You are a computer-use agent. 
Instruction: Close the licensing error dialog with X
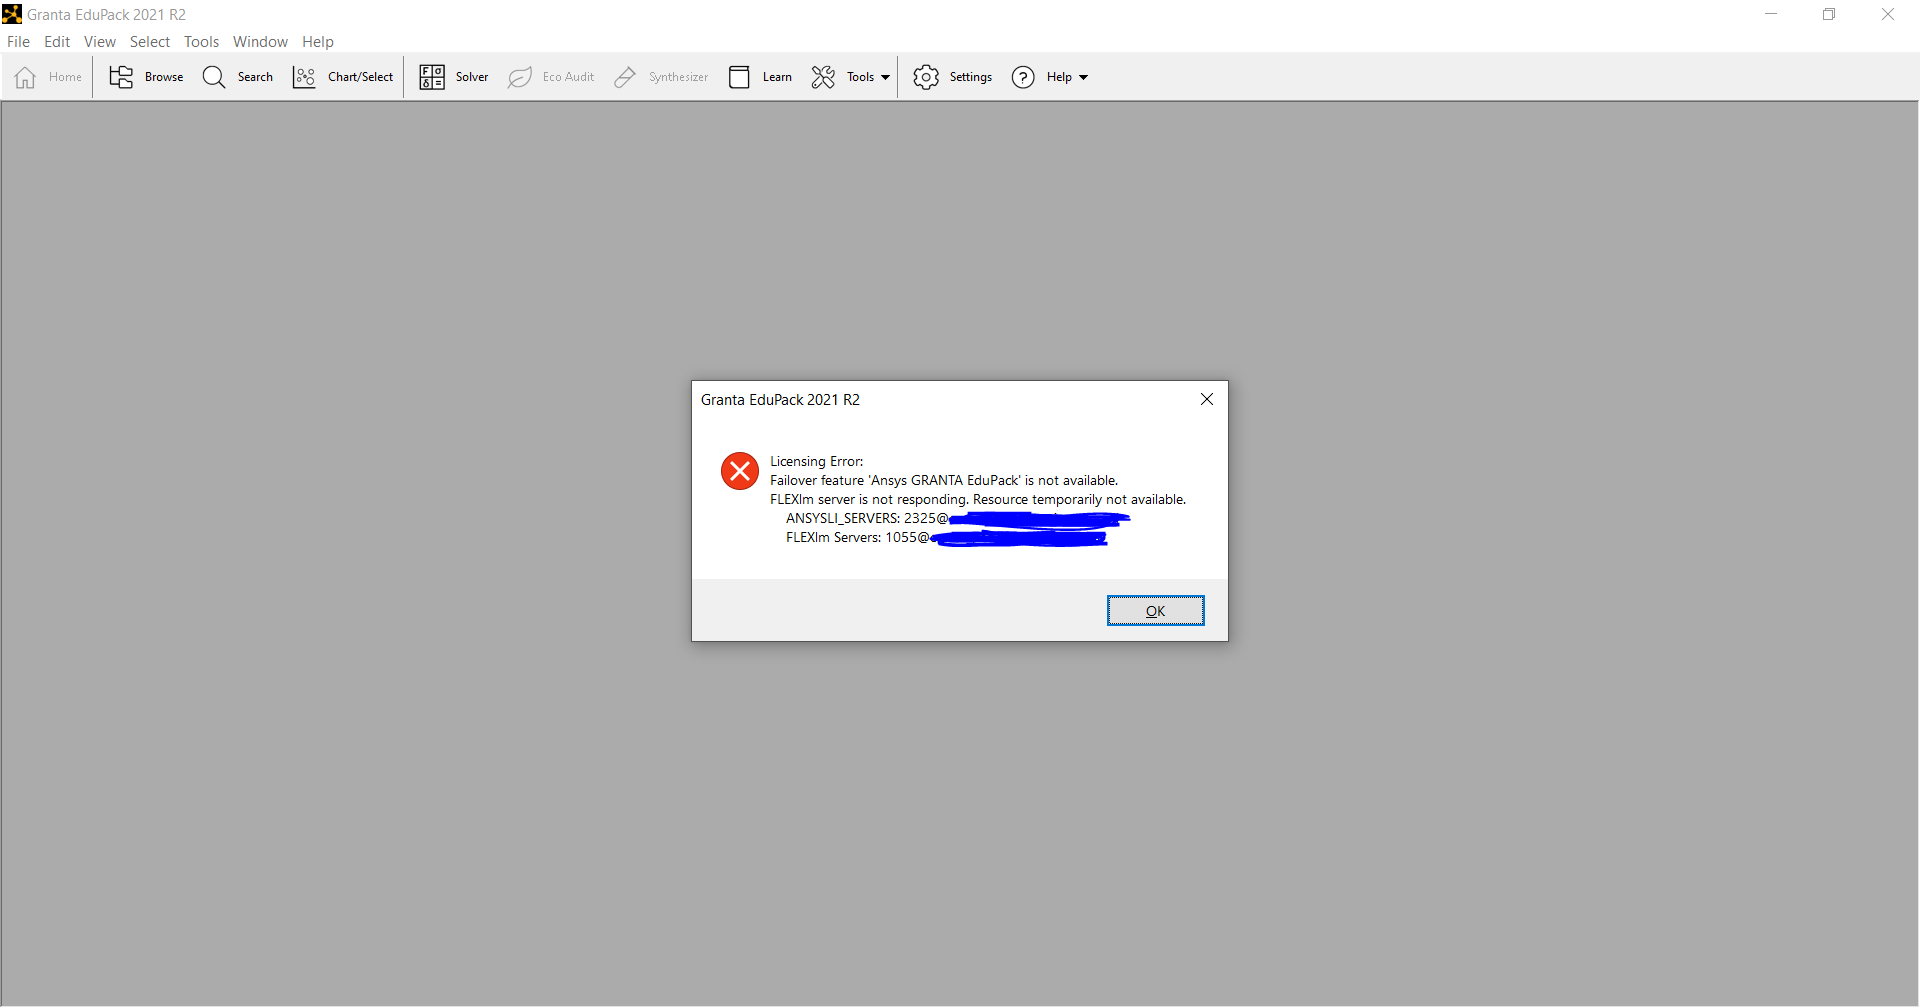point(1207,399)
